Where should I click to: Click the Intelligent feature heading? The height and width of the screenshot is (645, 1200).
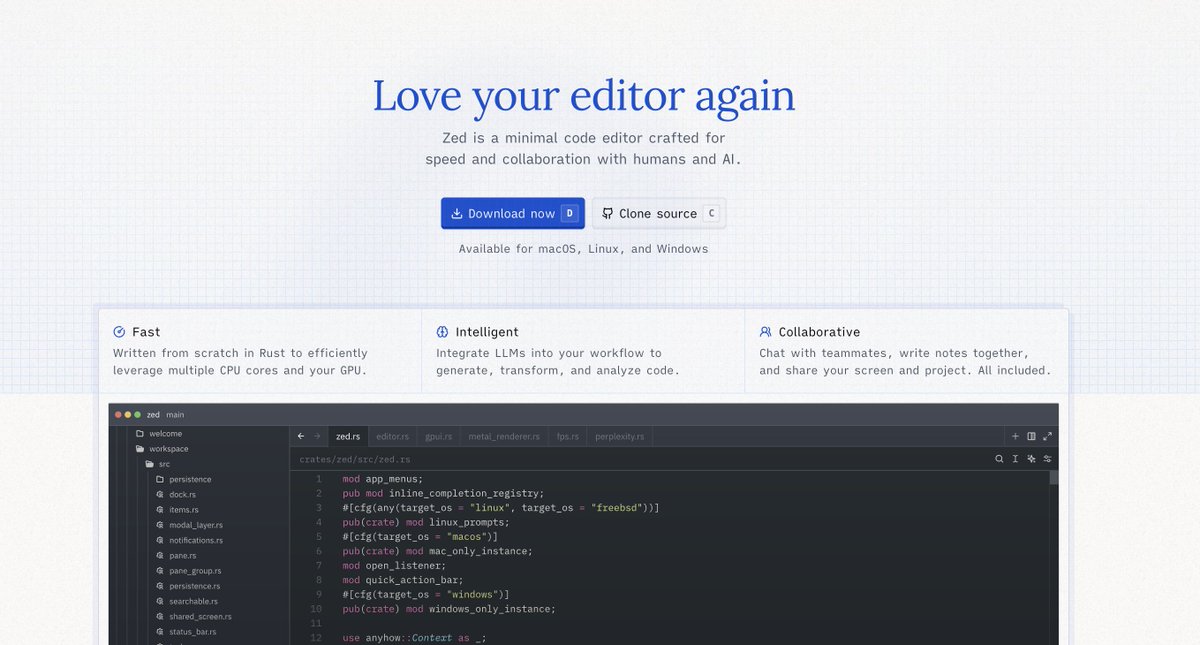487,332
